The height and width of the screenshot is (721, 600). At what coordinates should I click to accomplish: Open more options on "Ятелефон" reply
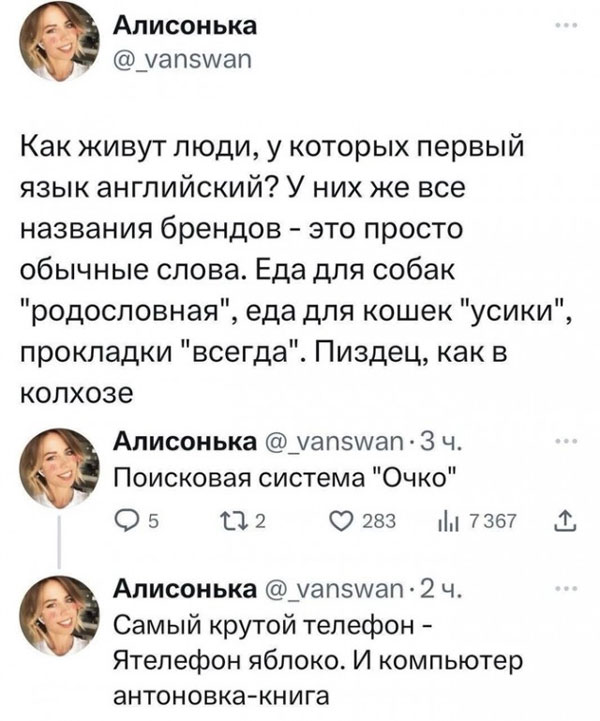point(566,588)
